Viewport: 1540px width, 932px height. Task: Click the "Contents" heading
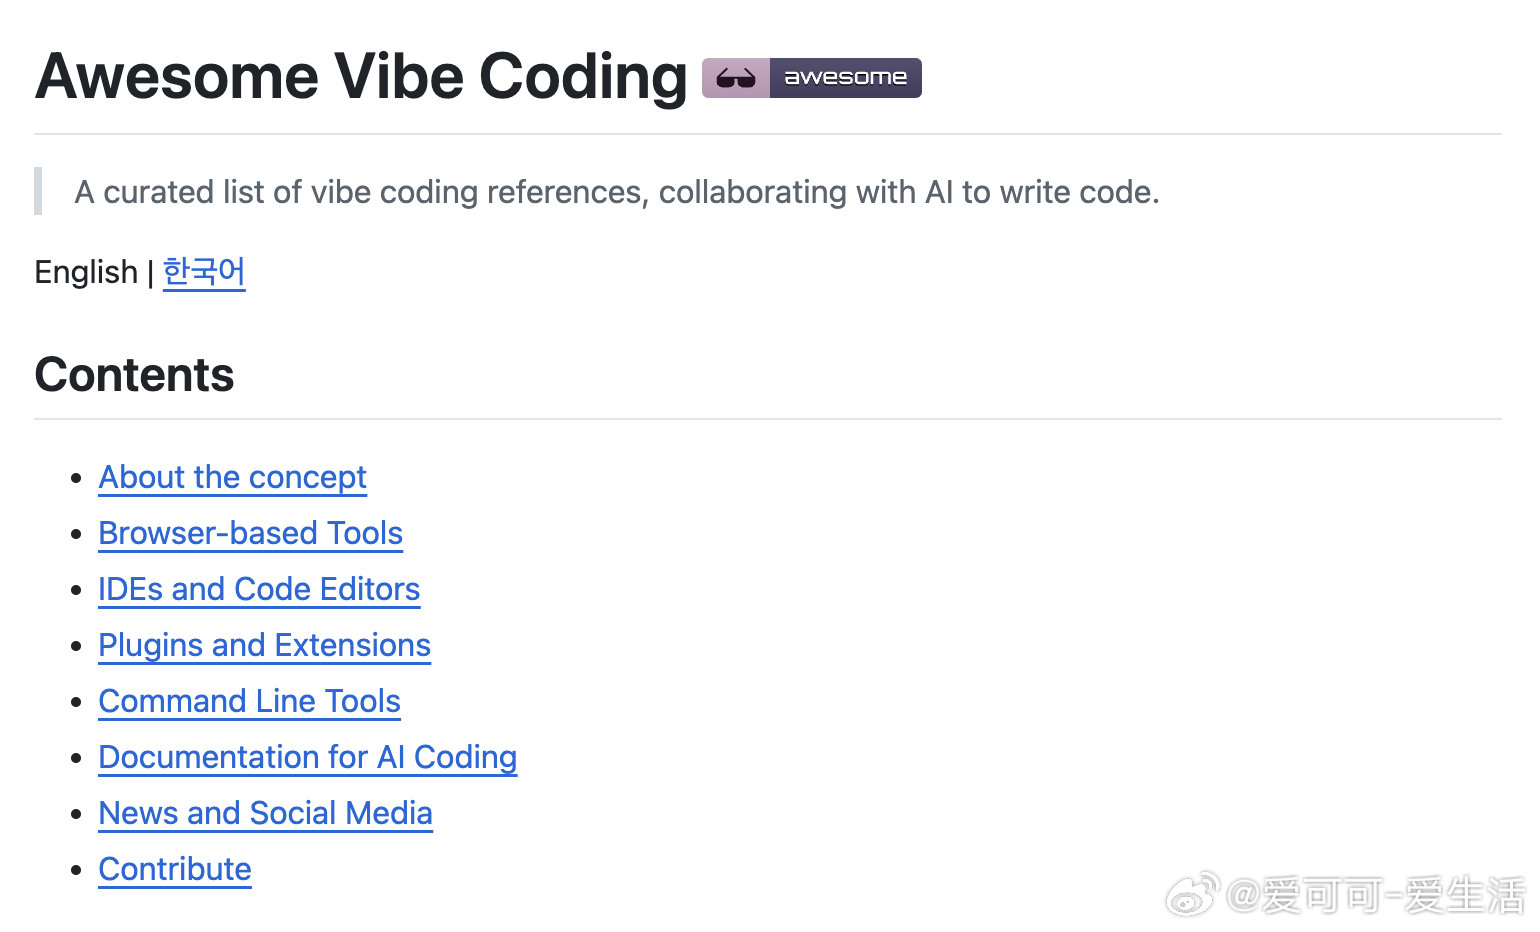134,376
